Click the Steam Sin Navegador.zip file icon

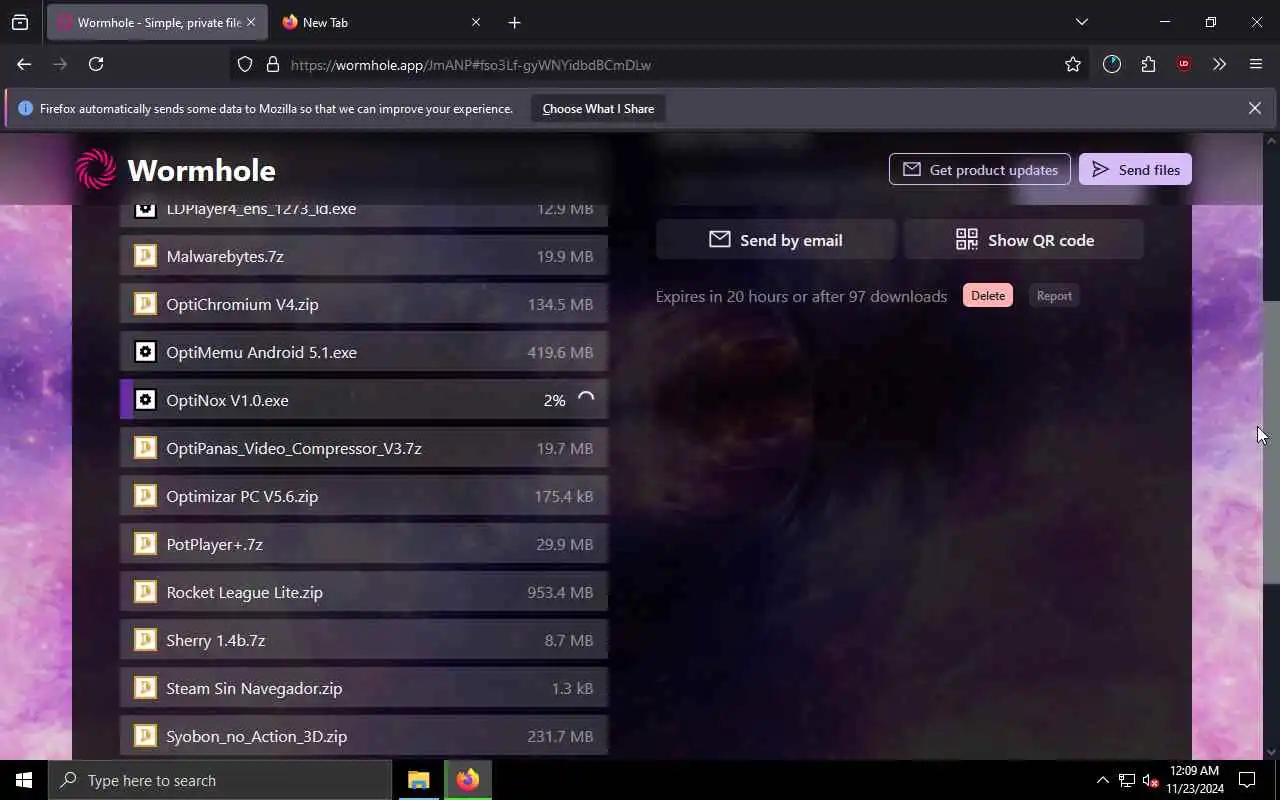145,688
